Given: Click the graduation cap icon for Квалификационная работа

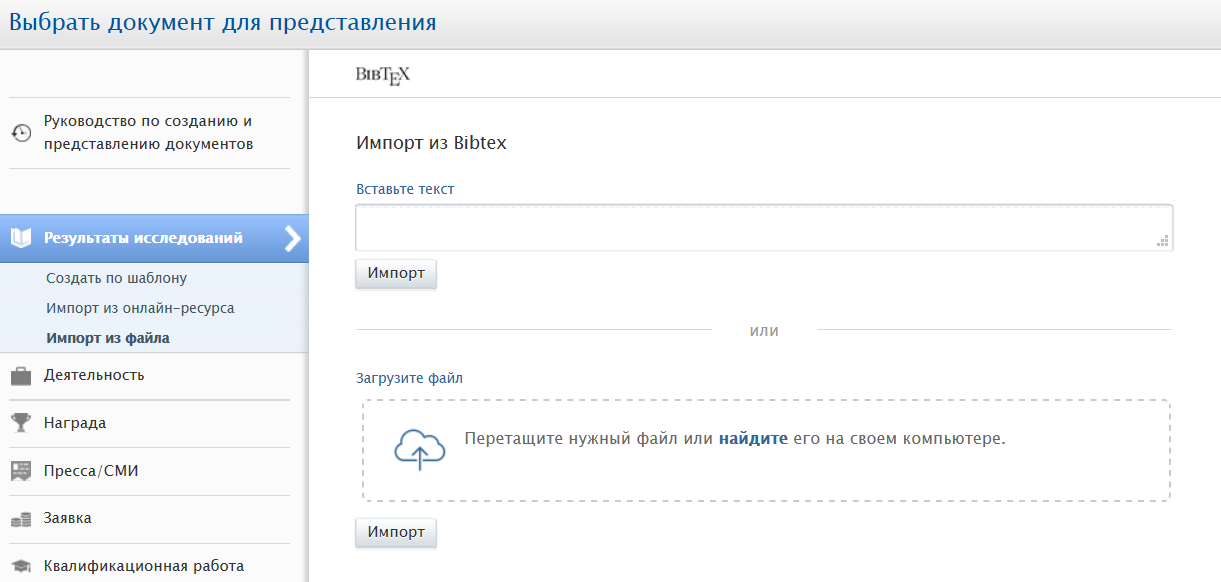Looking at the screenshot, I should (21, 566).
